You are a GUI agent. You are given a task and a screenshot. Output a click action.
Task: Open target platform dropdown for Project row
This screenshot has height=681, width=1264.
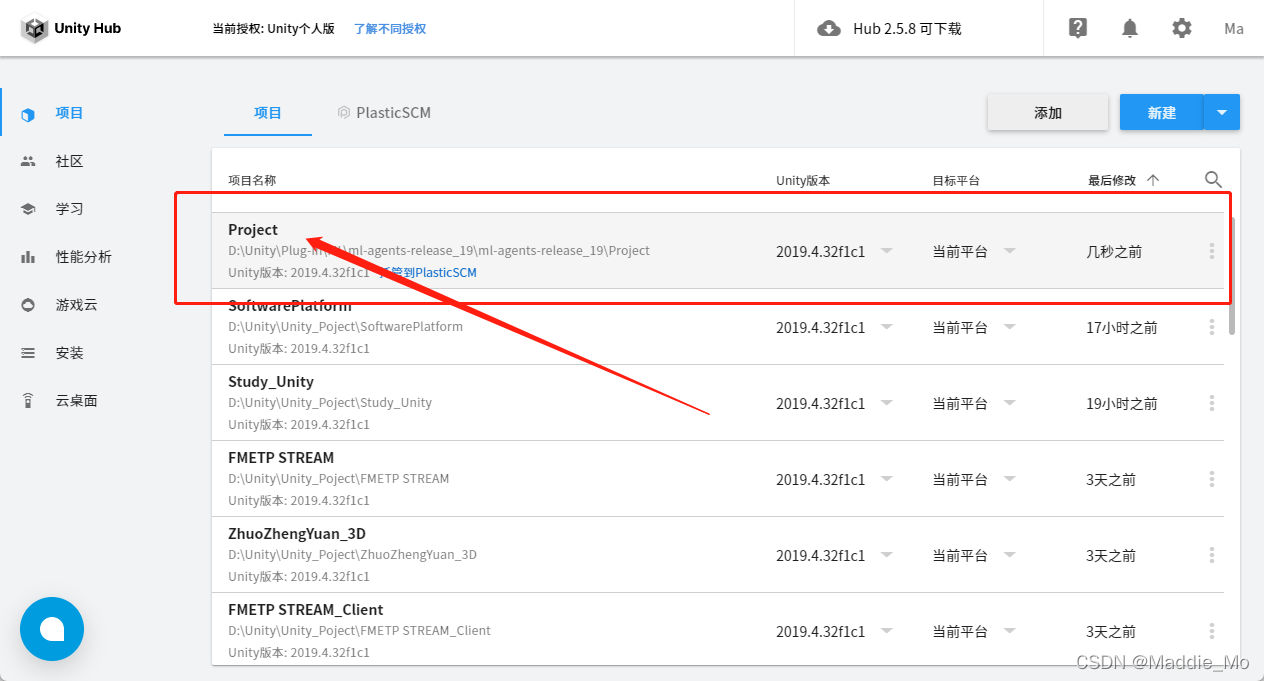tap(1009, 251)
